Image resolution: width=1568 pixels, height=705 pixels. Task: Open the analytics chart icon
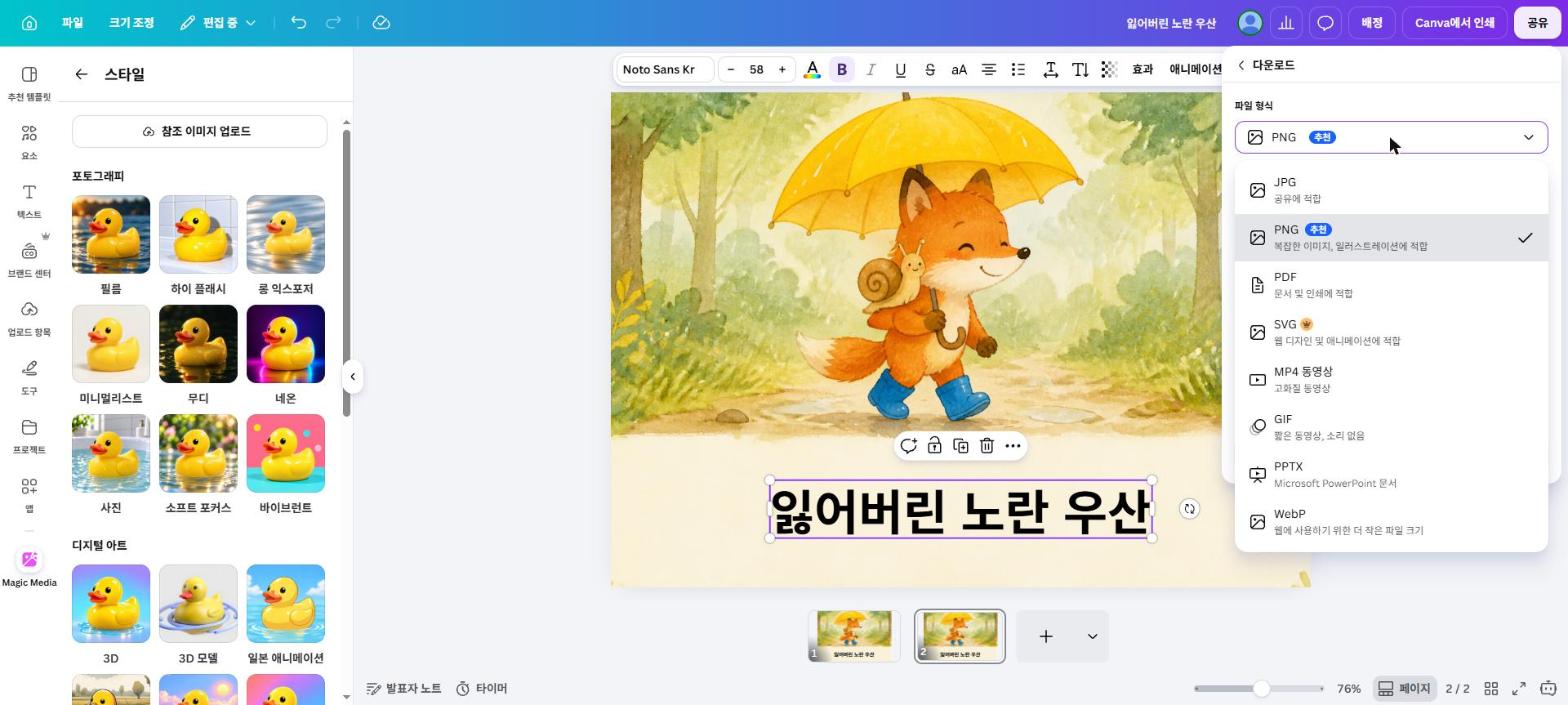tap(1286, 22)
